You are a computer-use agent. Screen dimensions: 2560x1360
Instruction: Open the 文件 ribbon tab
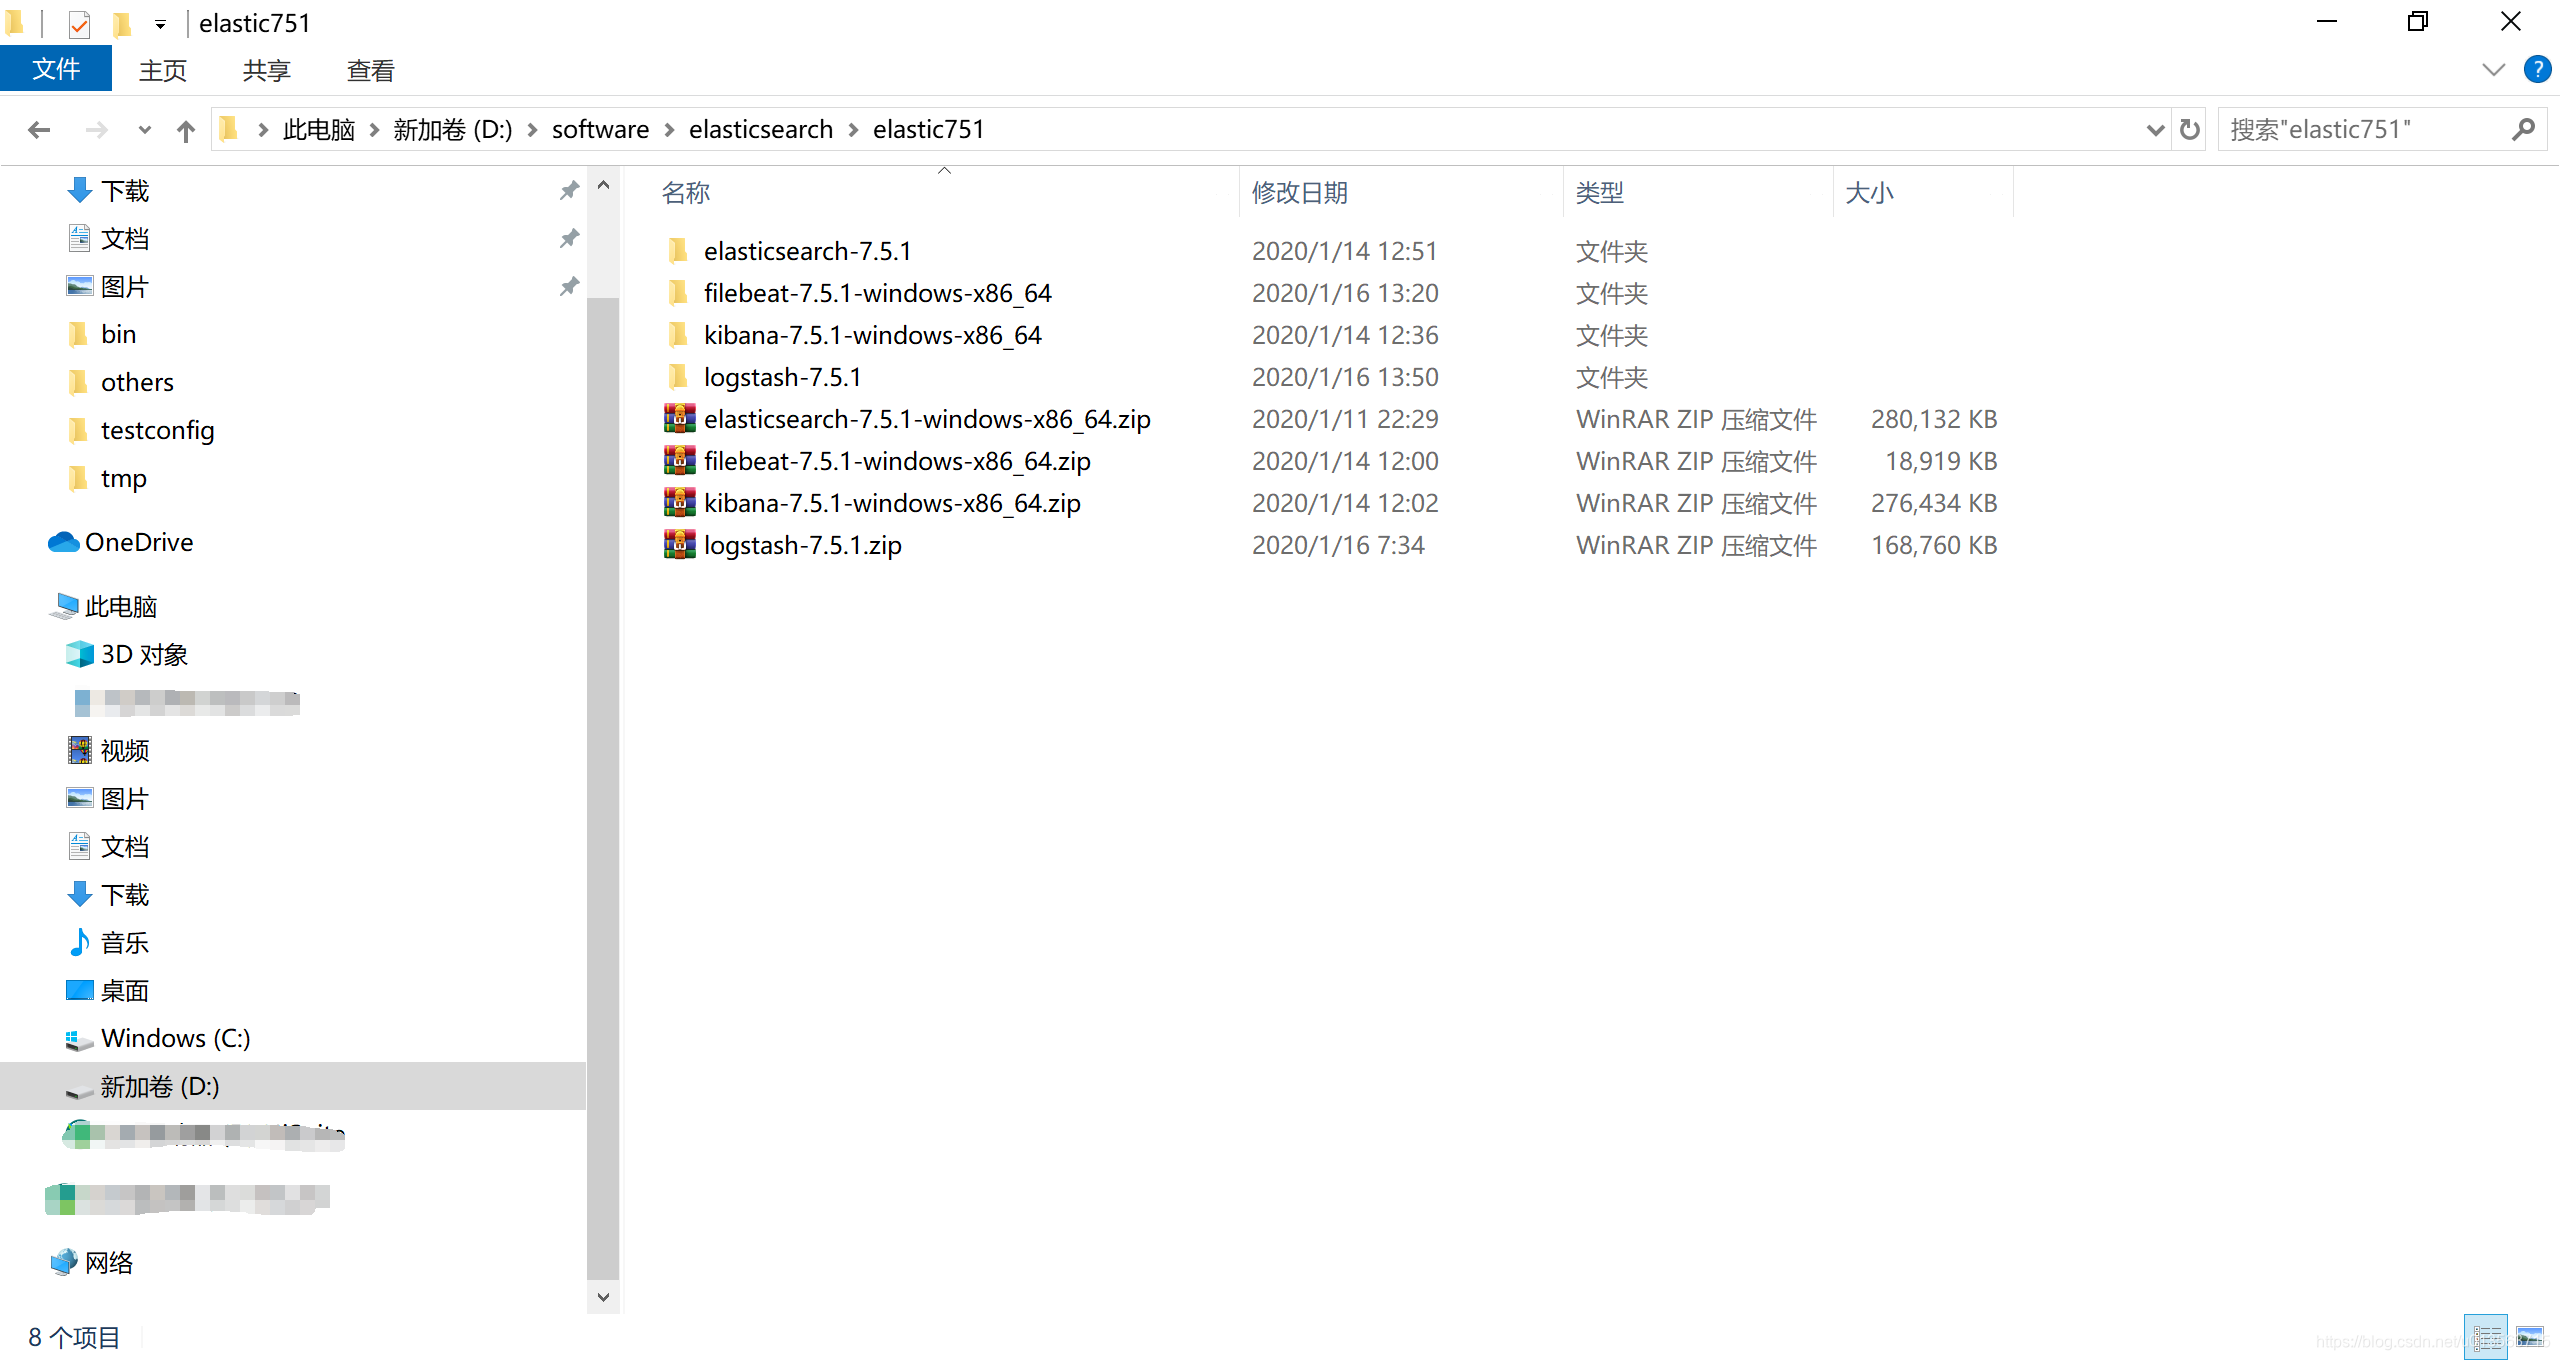point(56,69)
